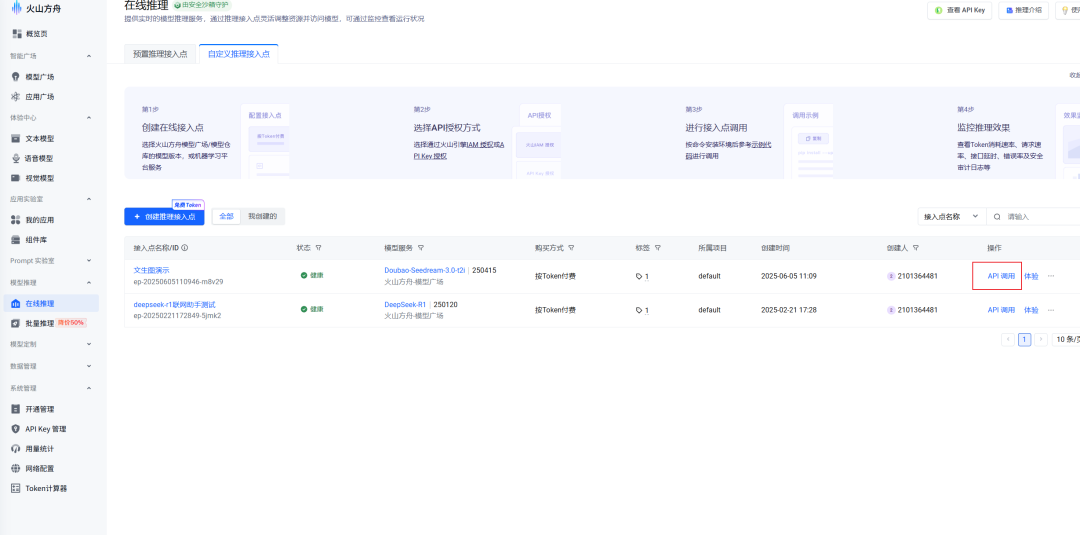Open 网络配置 in sidebar
Screen dimensions: 1080x535
pyautogui.click(x=39, y=469)
